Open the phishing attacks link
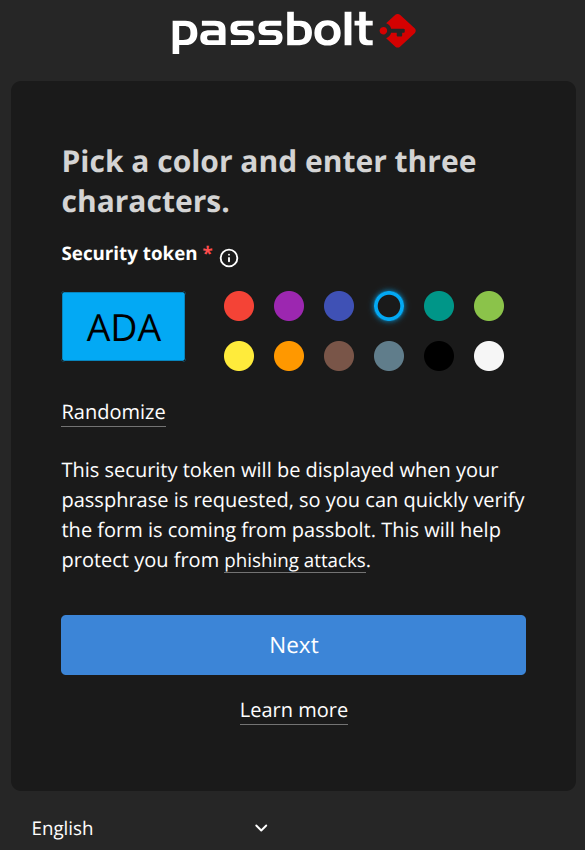Viewport: 585px width, 850px height. [x=295, y=560]
